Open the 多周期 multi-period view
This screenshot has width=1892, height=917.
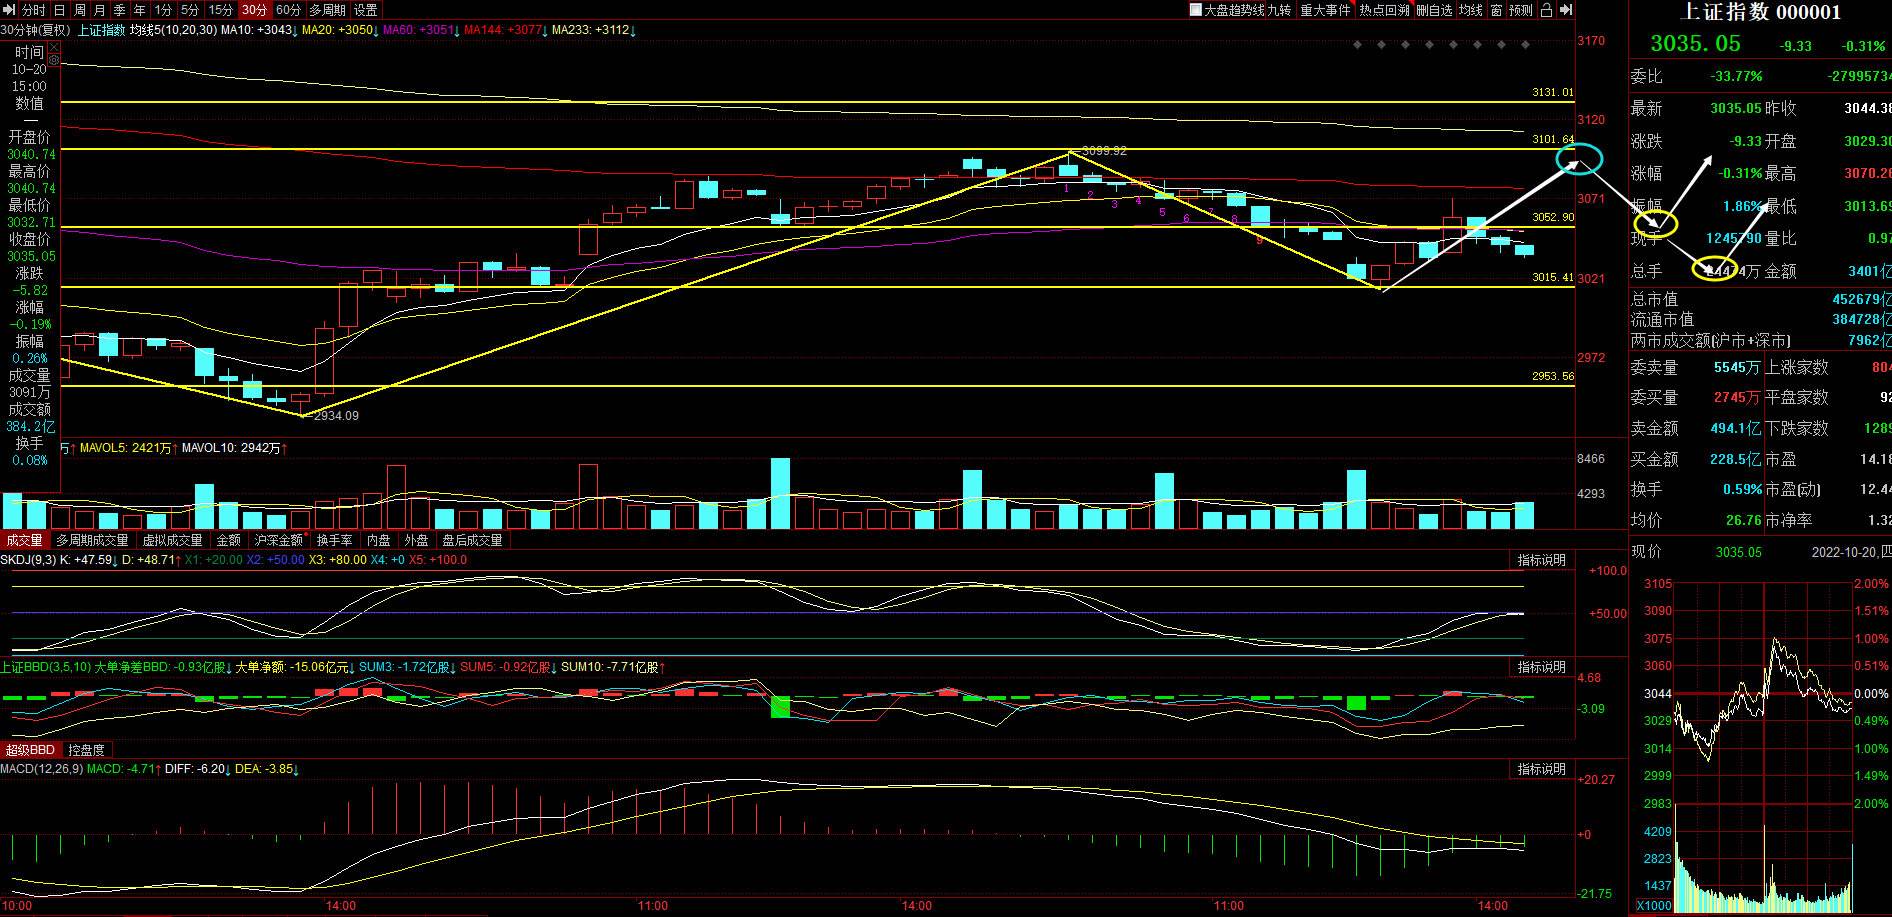pyautogui.click(x=327, y=10)
